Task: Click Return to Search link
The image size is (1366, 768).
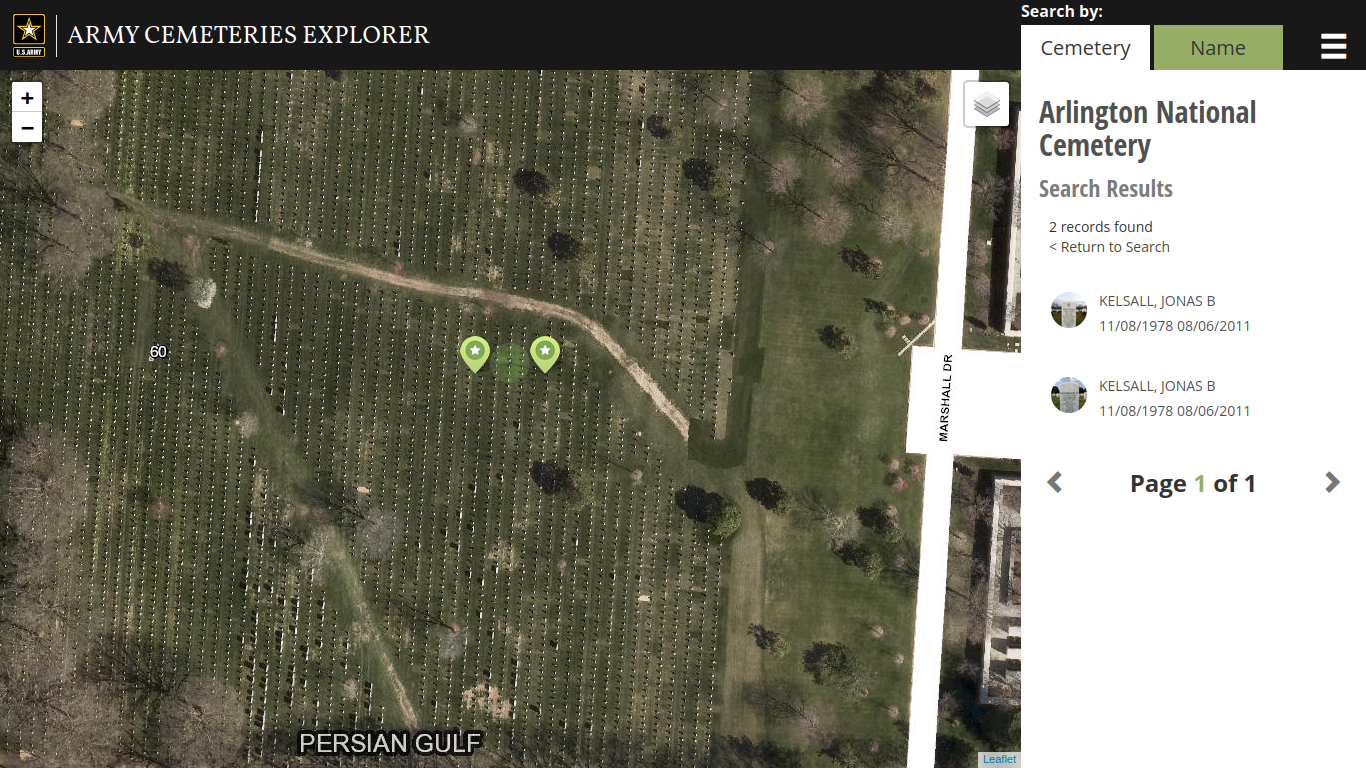Action: (x=1109, y=247)
